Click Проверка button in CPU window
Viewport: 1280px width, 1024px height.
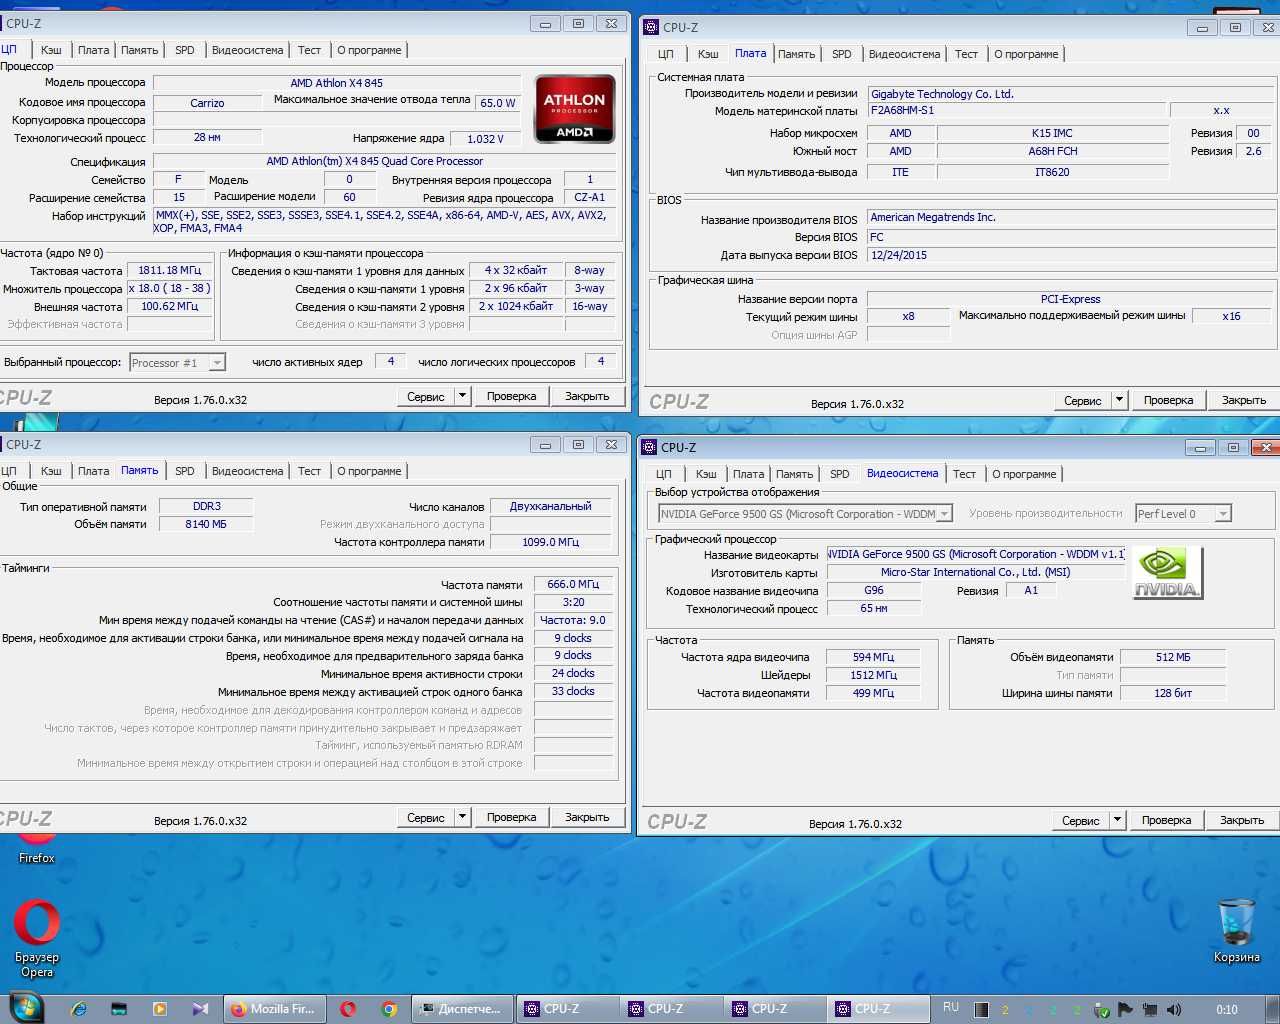pyautogui.click(x=512, y=396)
